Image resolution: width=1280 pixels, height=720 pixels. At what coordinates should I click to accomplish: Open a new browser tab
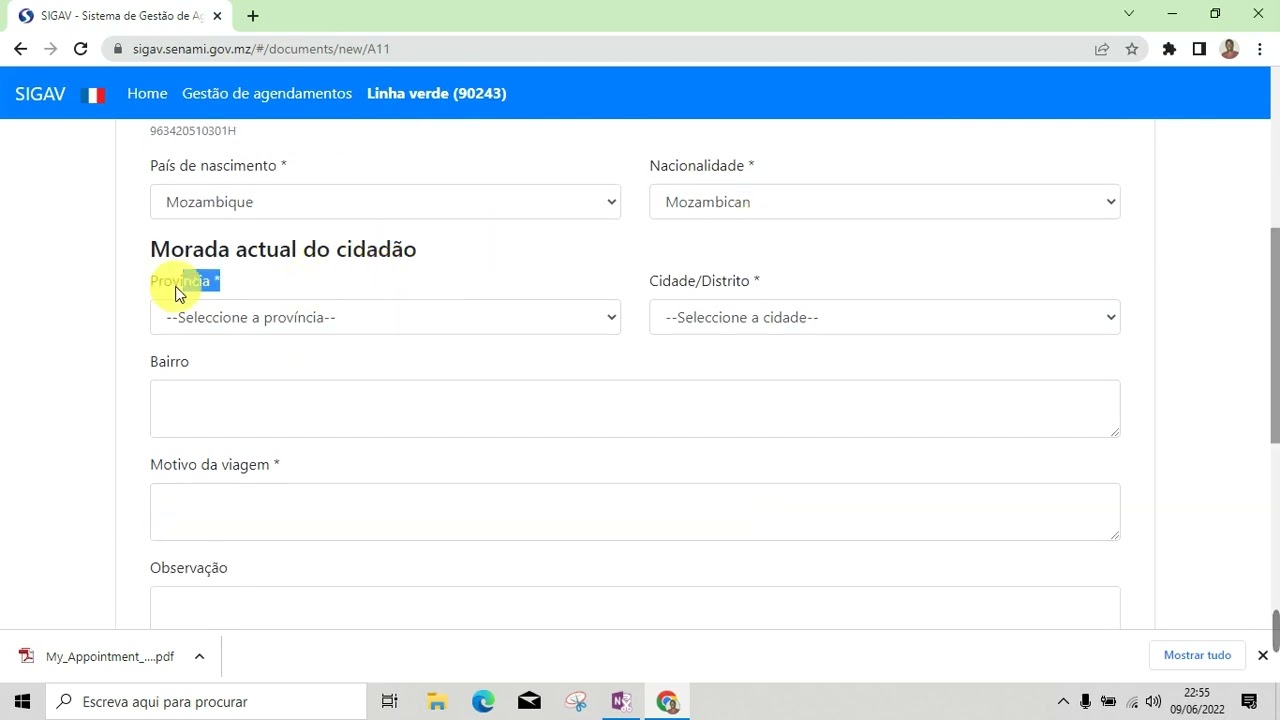pyautogui.click(x=253, y=16)
